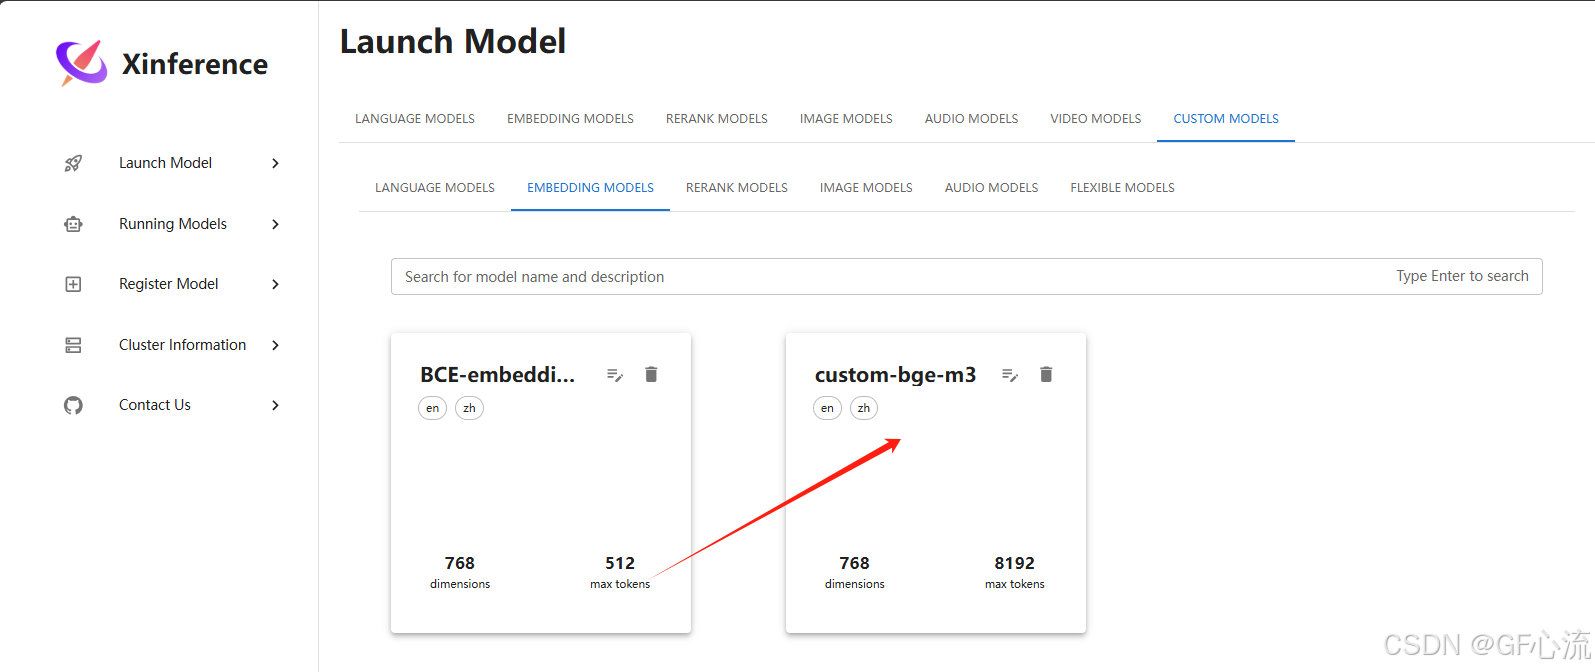Click the en tag on BCE-embedding card
The height and width of the screenshot is (672, 1595).
(432, 408)
